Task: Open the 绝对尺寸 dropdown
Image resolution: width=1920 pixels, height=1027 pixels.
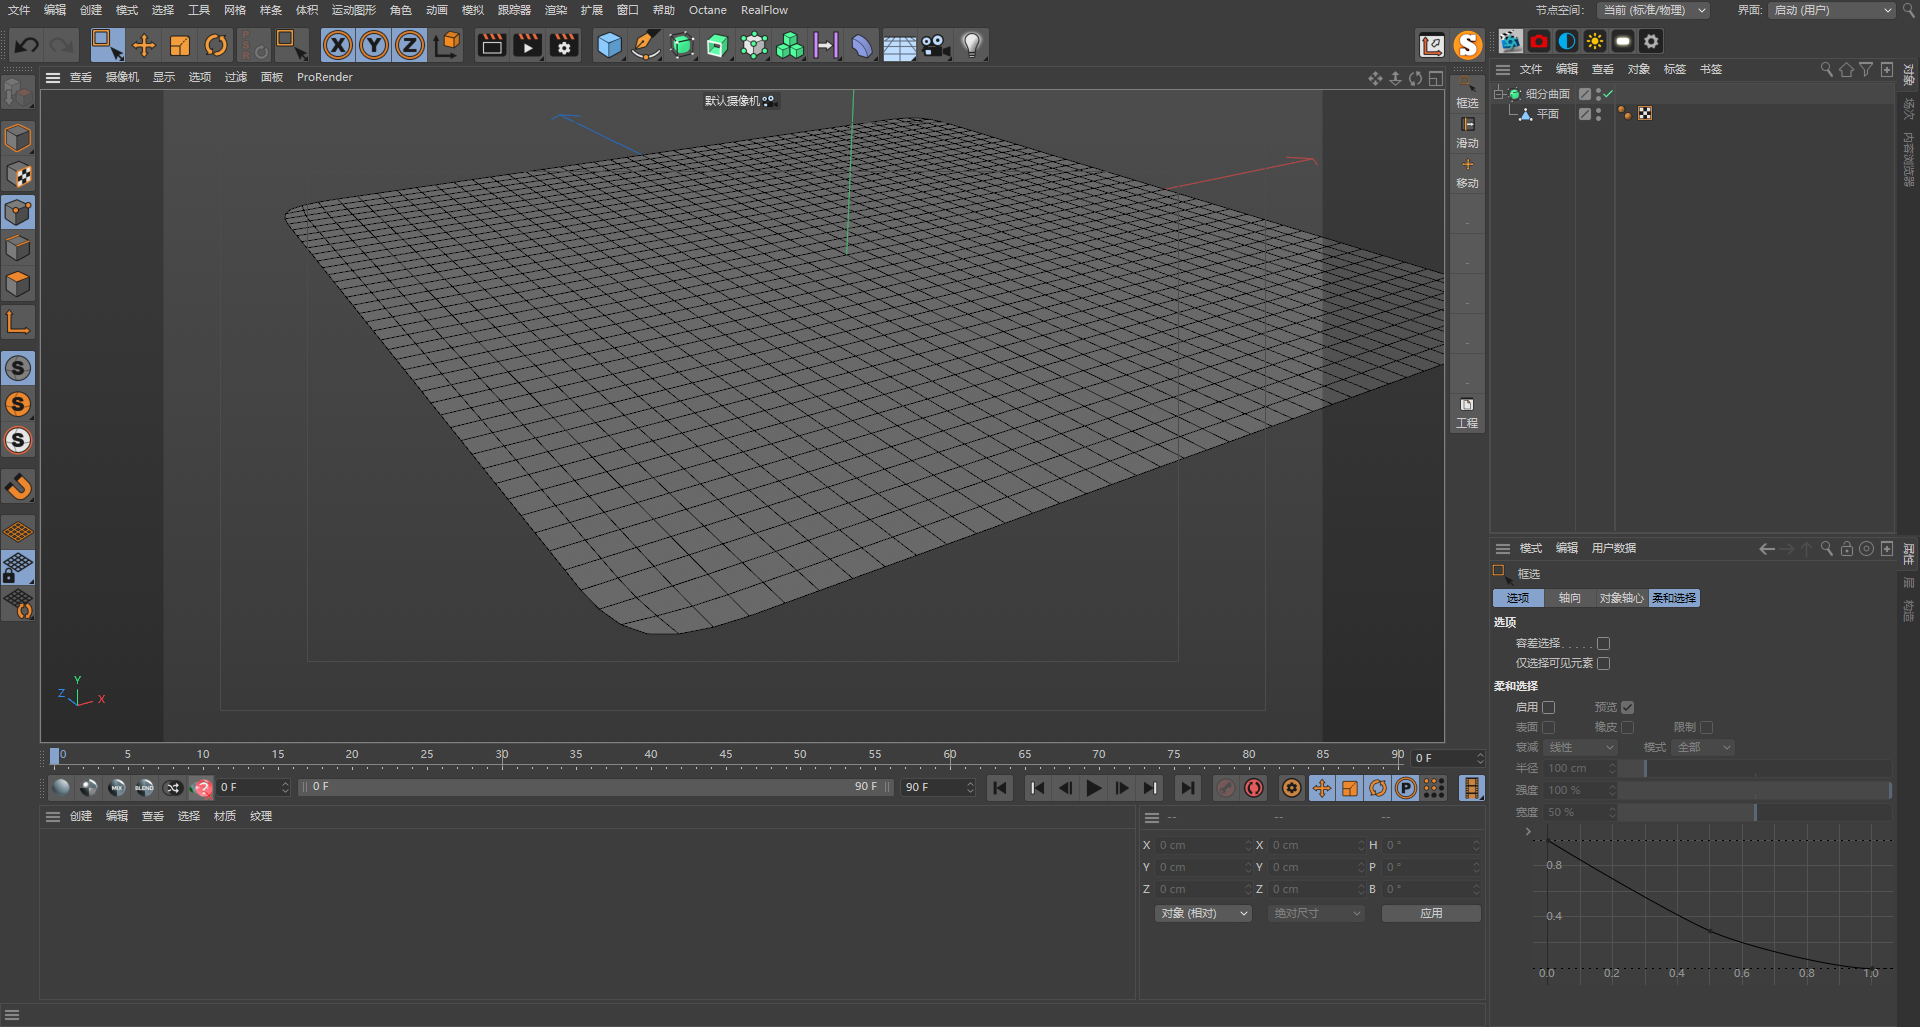Action: [x=1316, y=913]
